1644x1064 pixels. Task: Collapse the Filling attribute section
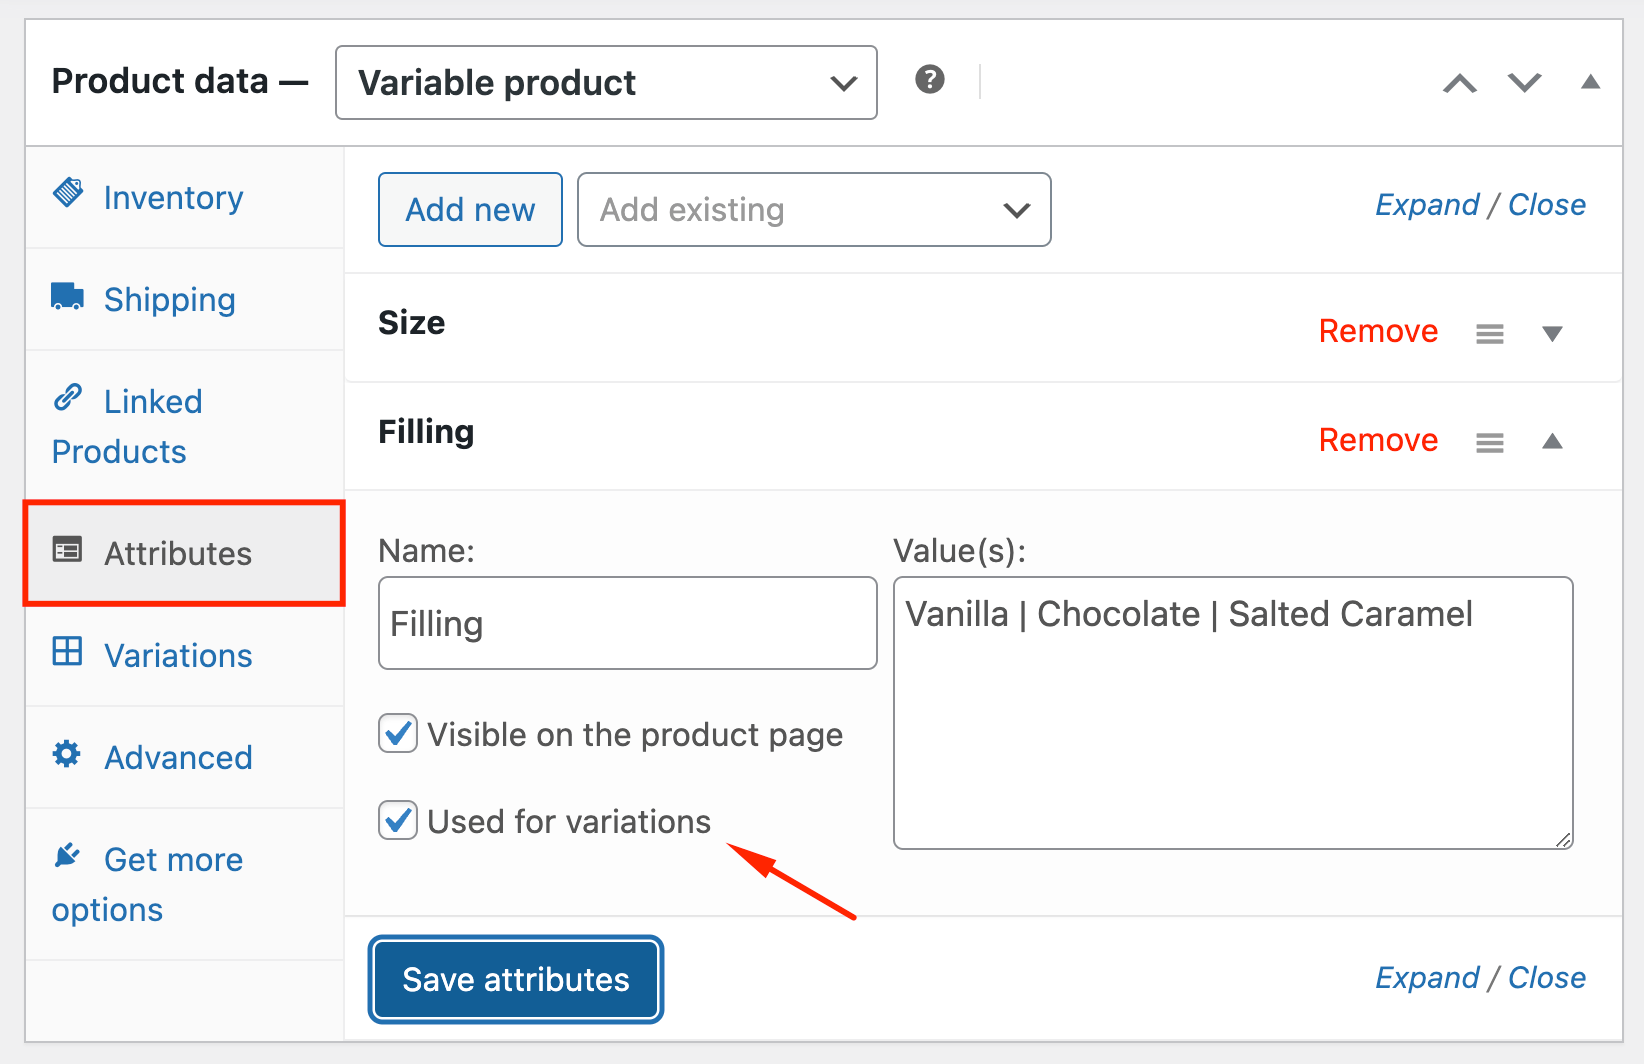tap(1552, 441)
